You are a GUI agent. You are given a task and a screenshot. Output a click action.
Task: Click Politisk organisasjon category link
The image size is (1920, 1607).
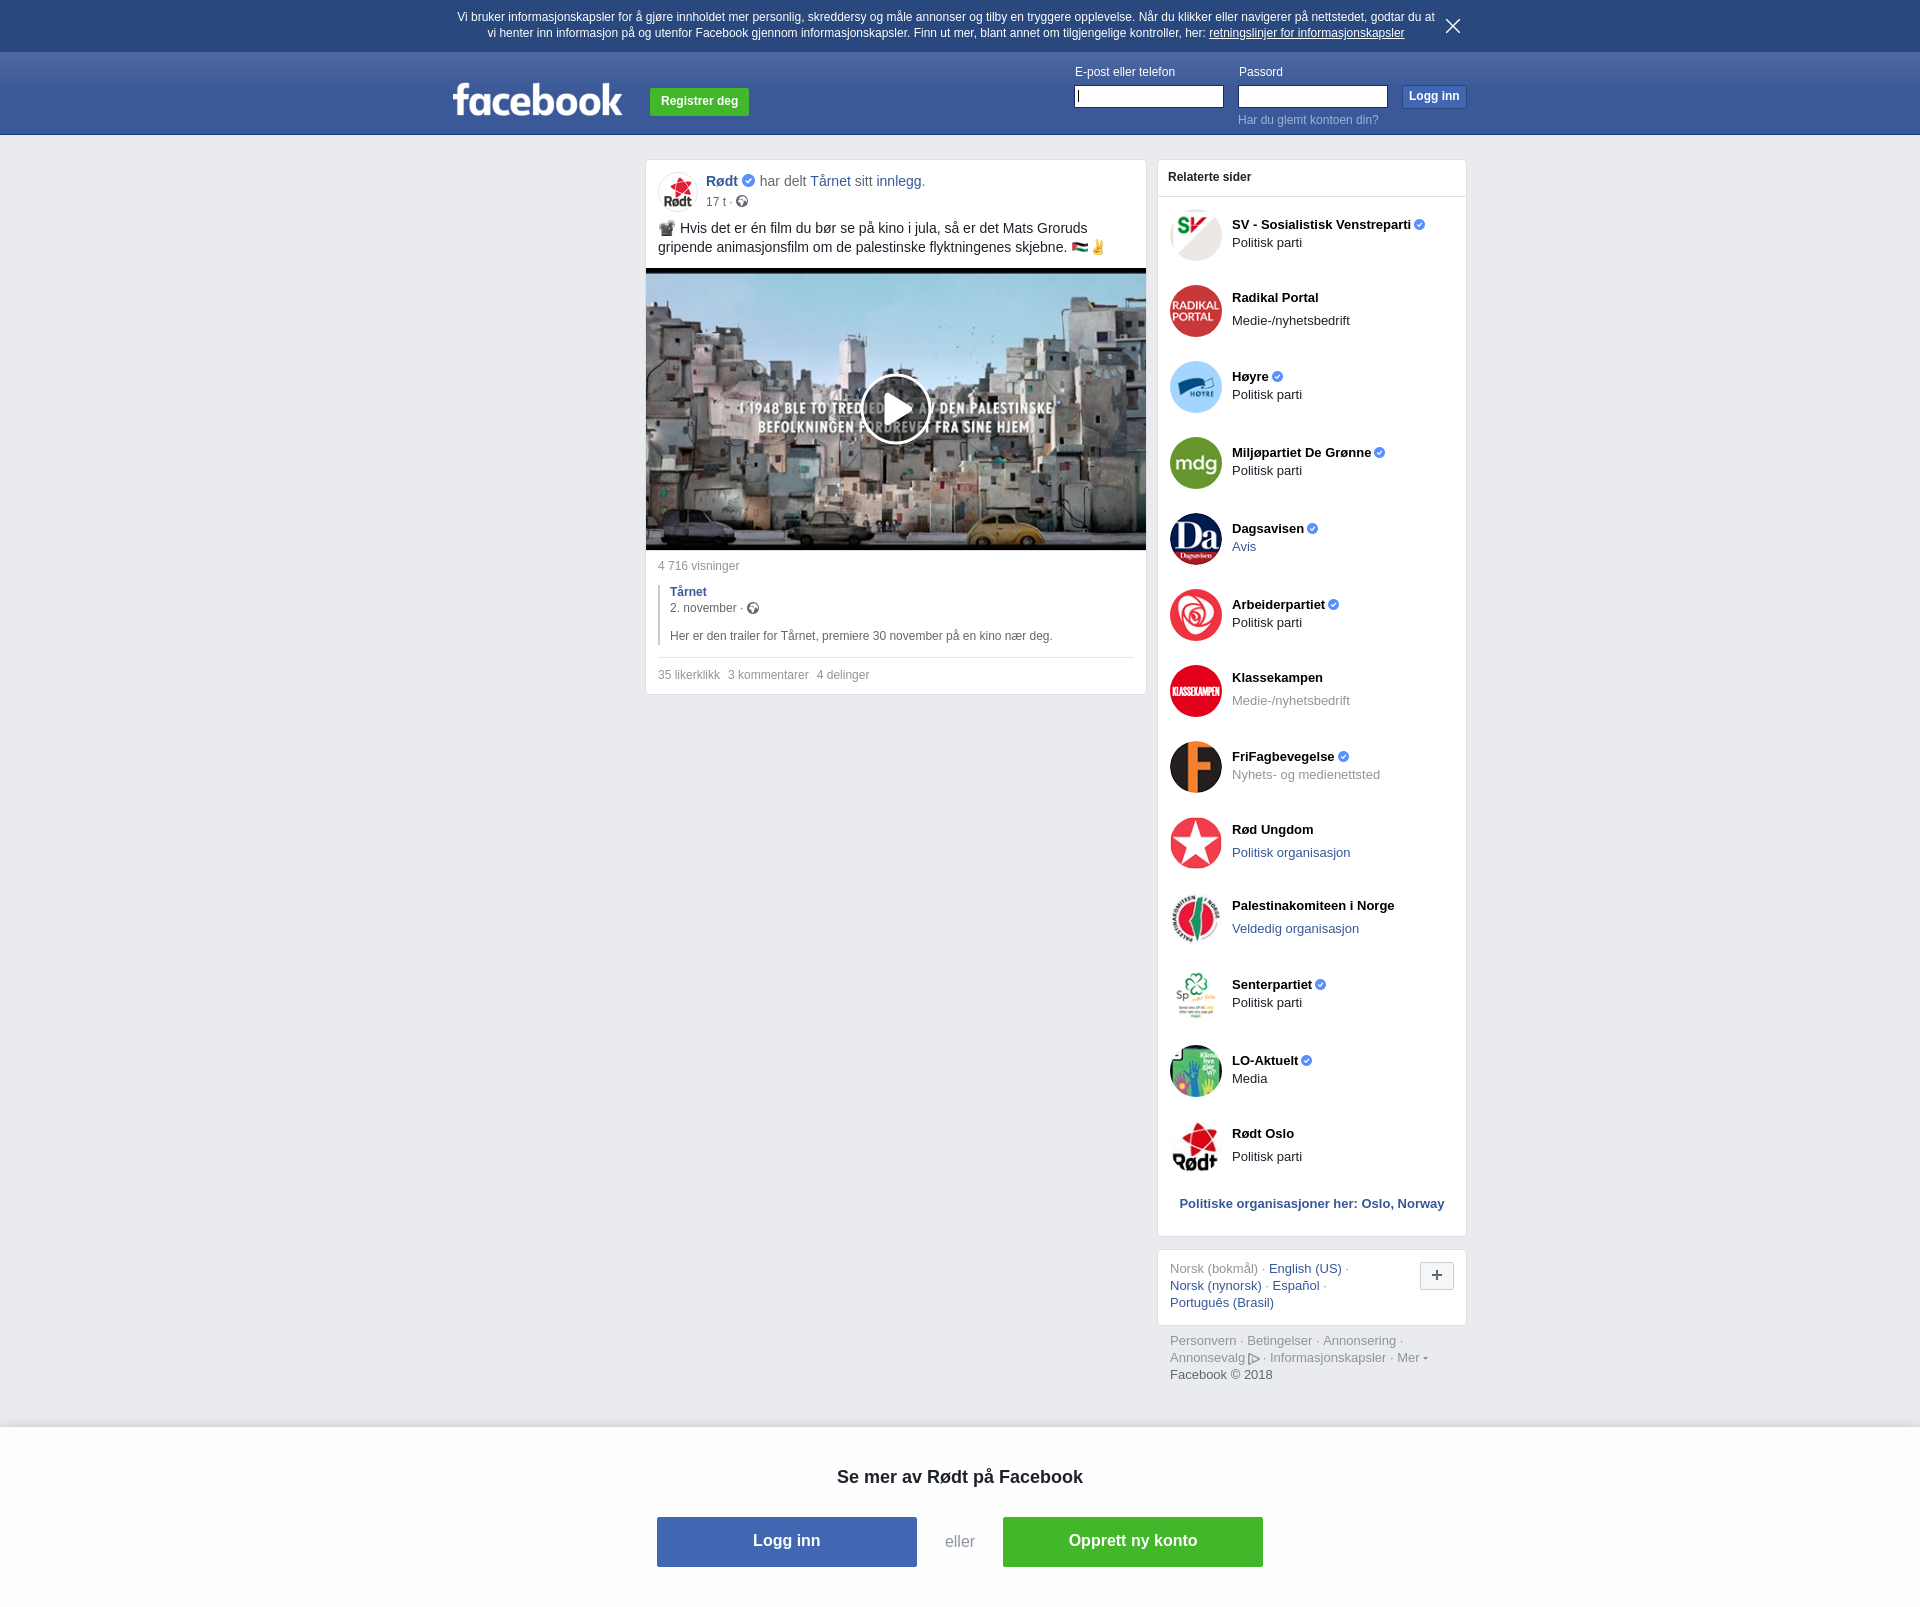[x=1291, y=853]
